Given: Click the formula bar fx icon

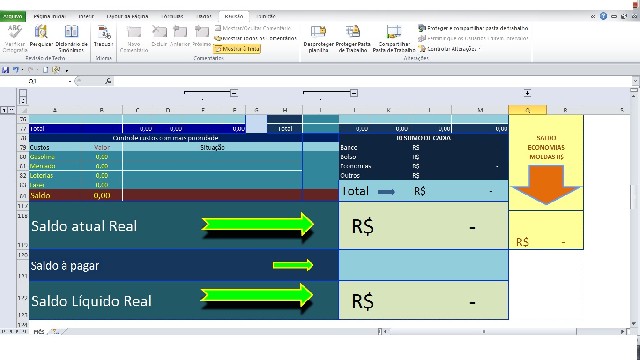Looking at the screenshot, I should click(108, 81).
